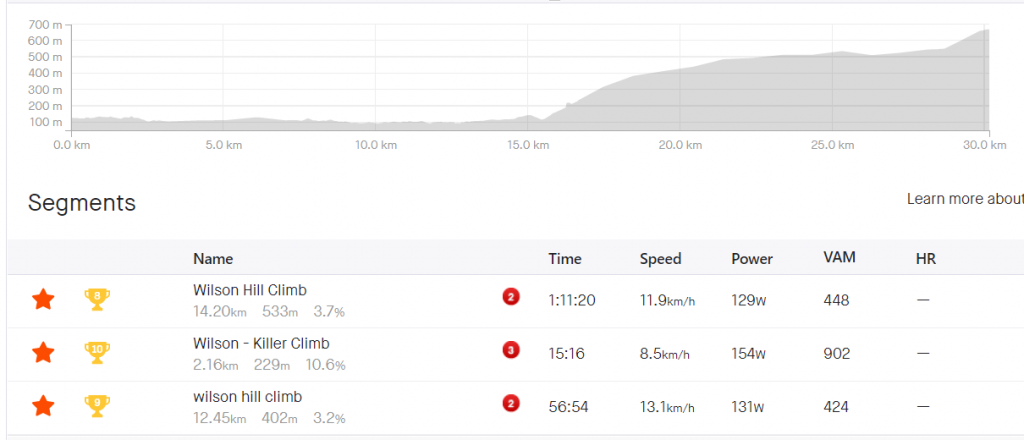The width and height of the screenshot is (1024, 440).
Task: Open the Wilson Hill Climb segment
Action: pyautogui.click(x=249, y=290)
